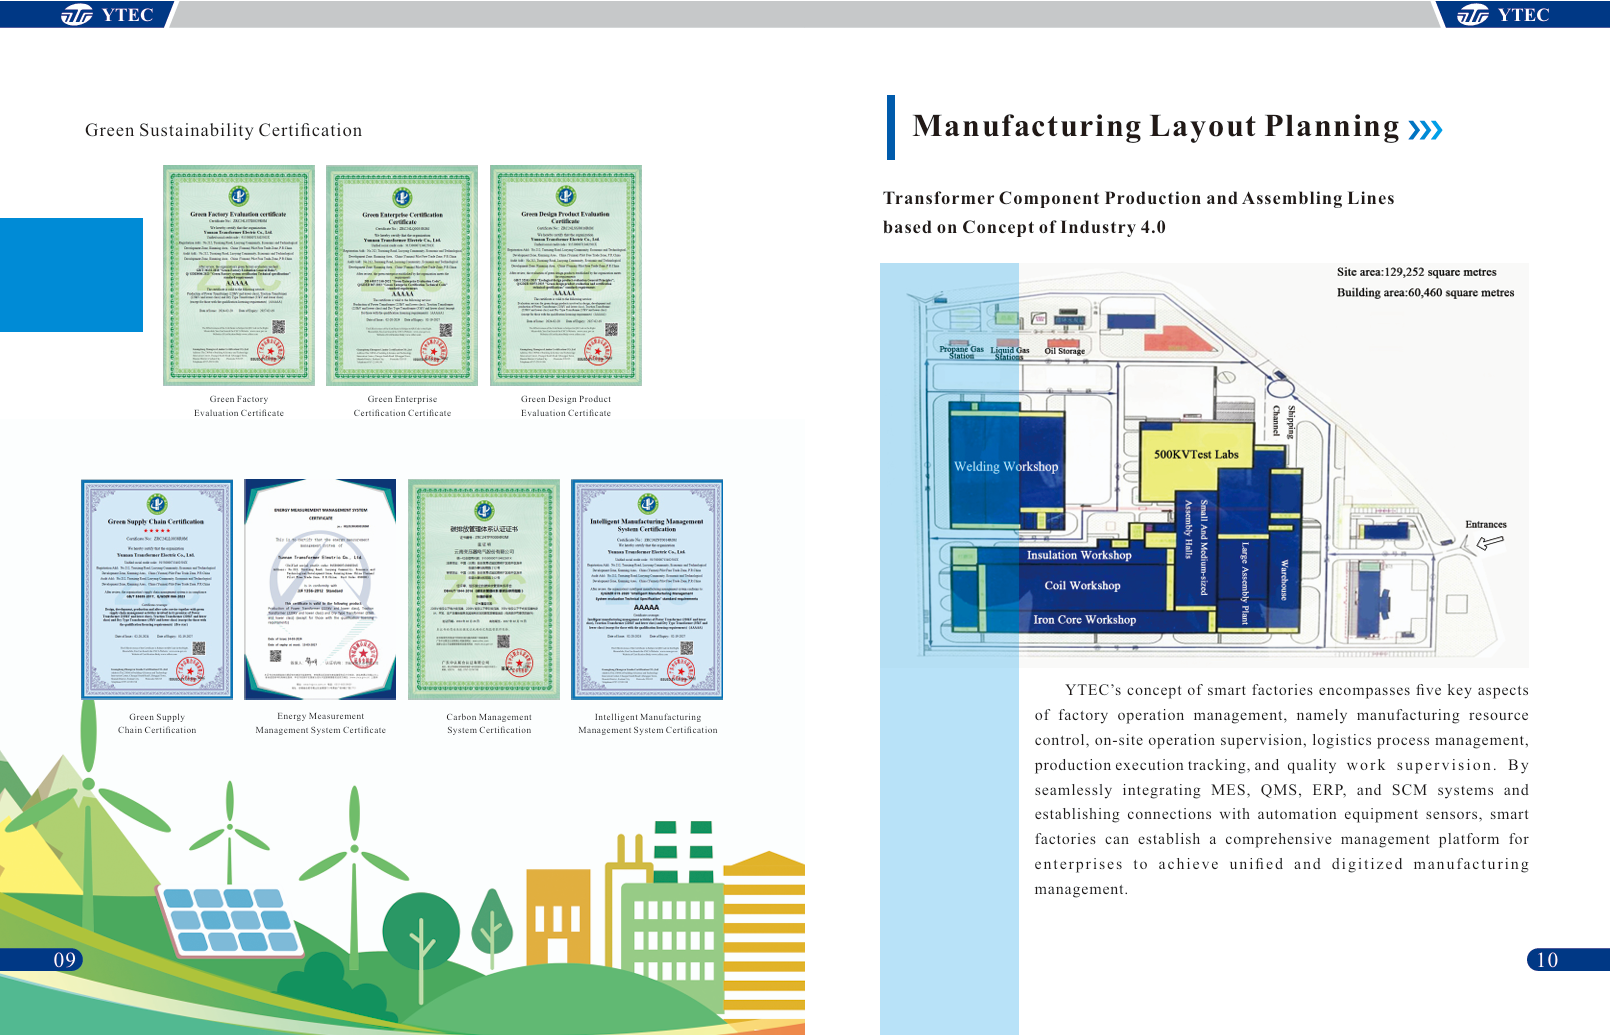Select the Carbon Management System Certification image
This screenshot has width=1610, height=1035.
click(x=484, y=589)
